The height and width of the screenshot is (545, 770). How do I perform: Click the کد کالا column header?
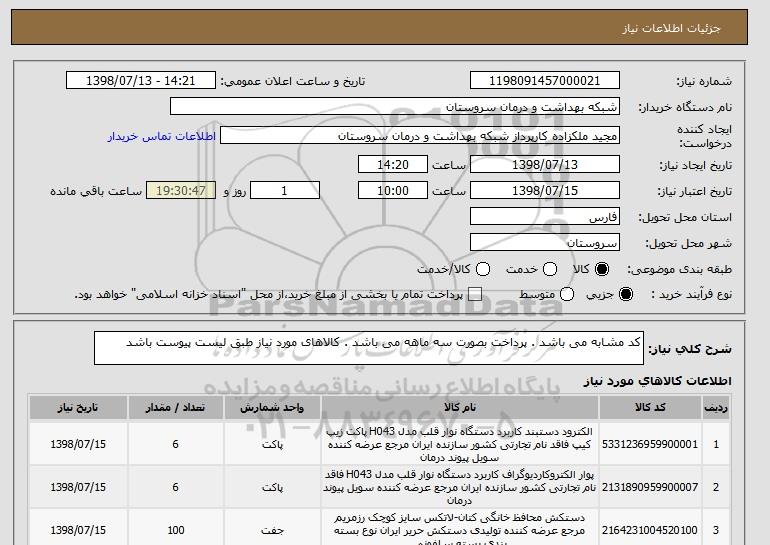pyautogui.click(x=650, y=408)
